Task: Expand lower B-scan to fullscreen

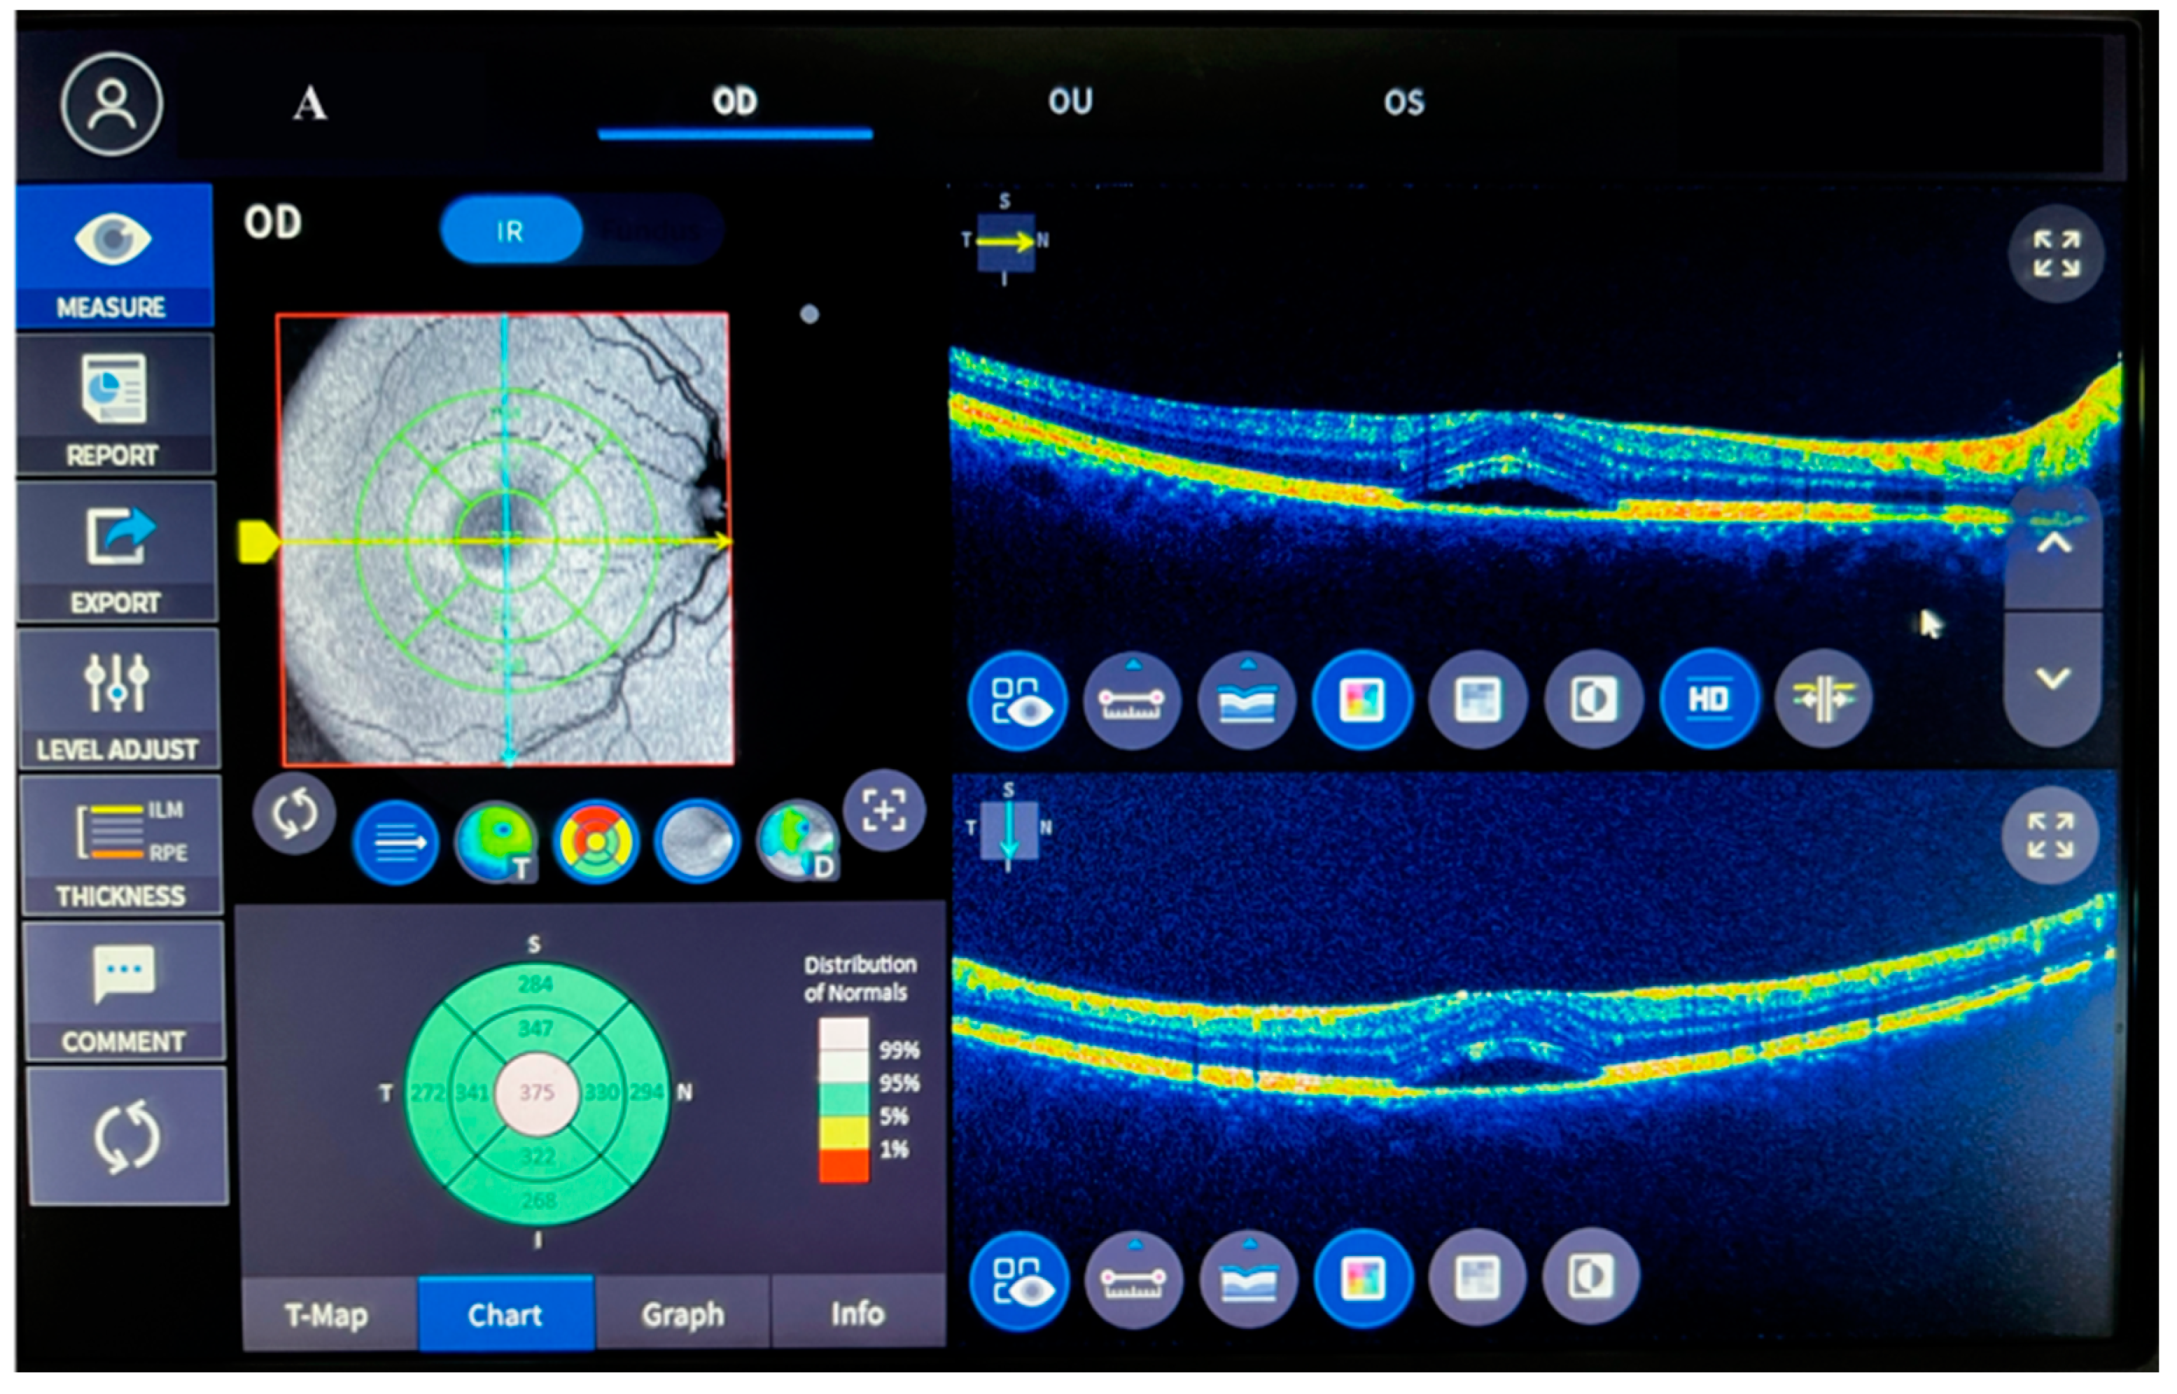Action: coord(2049,836)
